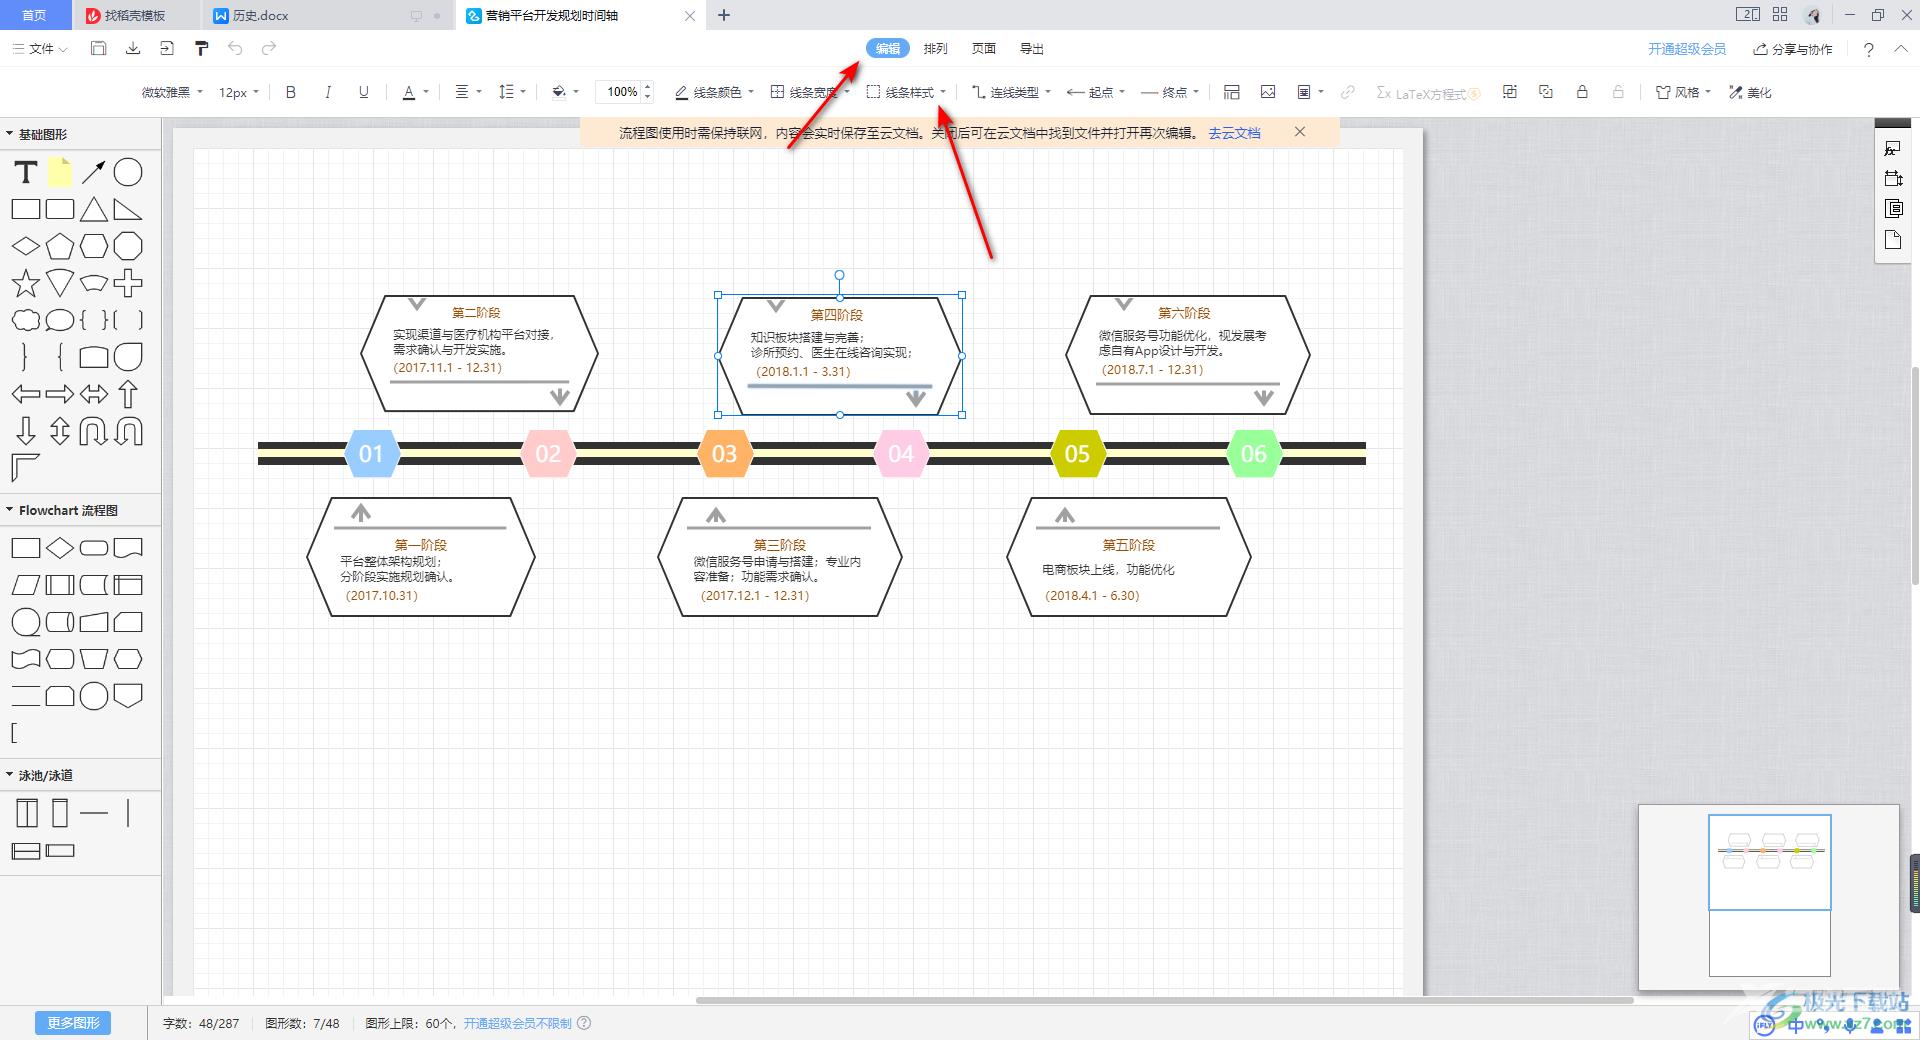This screenshot has width=1920, height=1040.
Task: Click the download icon
Action: coord(133,48)
